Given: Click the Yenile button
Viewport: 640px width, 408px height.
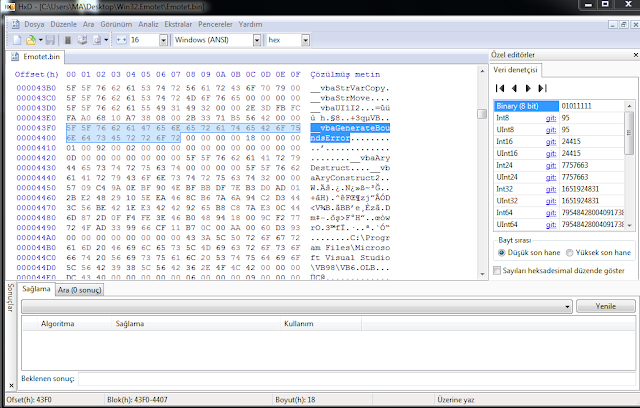Looking at the screenshot, I should [x=606, y=306].
